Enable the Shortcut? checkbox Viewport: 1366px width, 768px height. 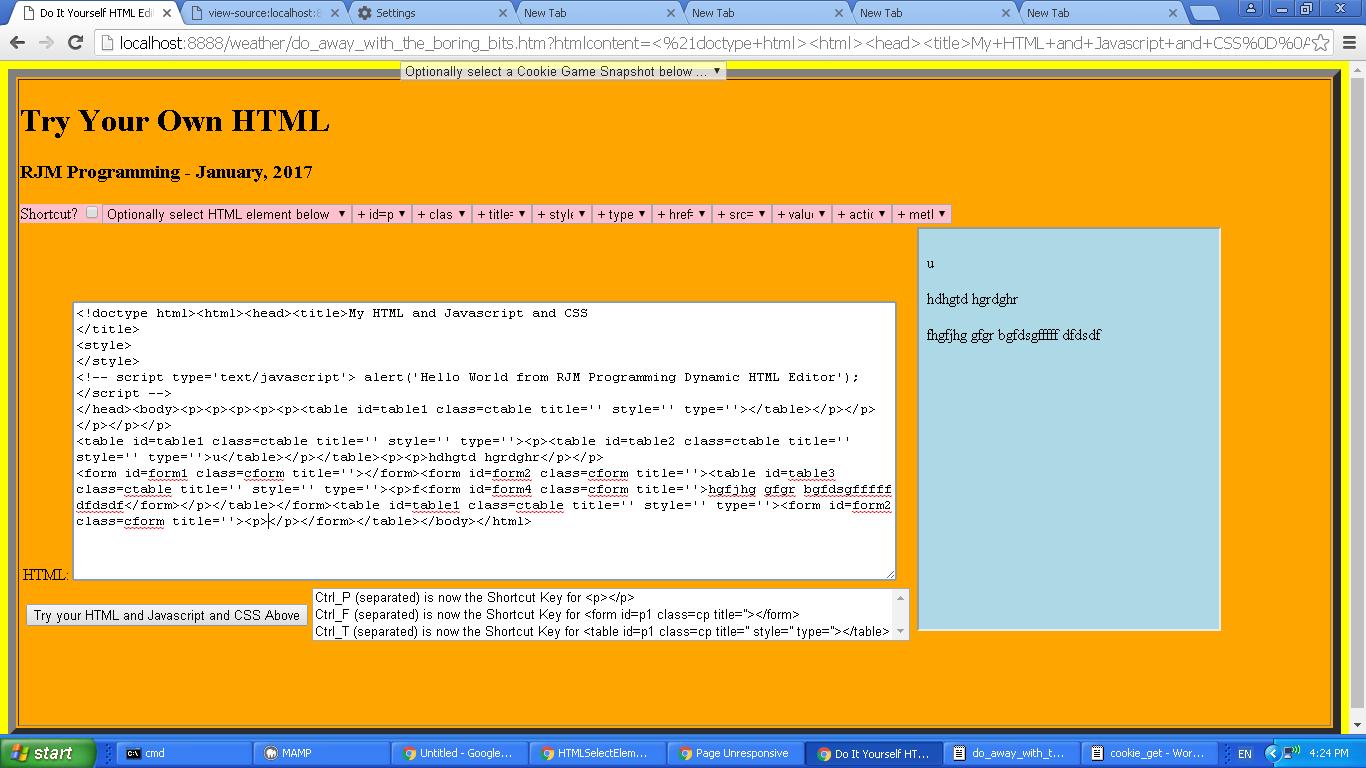(x=92, y=212)
